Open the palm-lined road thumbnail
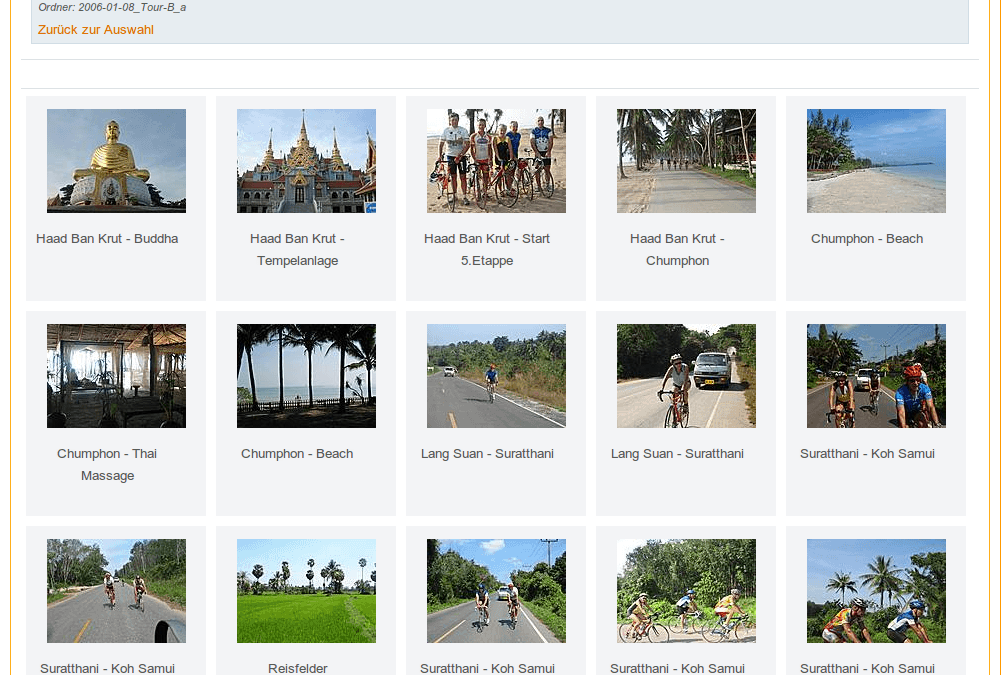The height and width of the screenshot is (675, 1001). tap(686, 161)
